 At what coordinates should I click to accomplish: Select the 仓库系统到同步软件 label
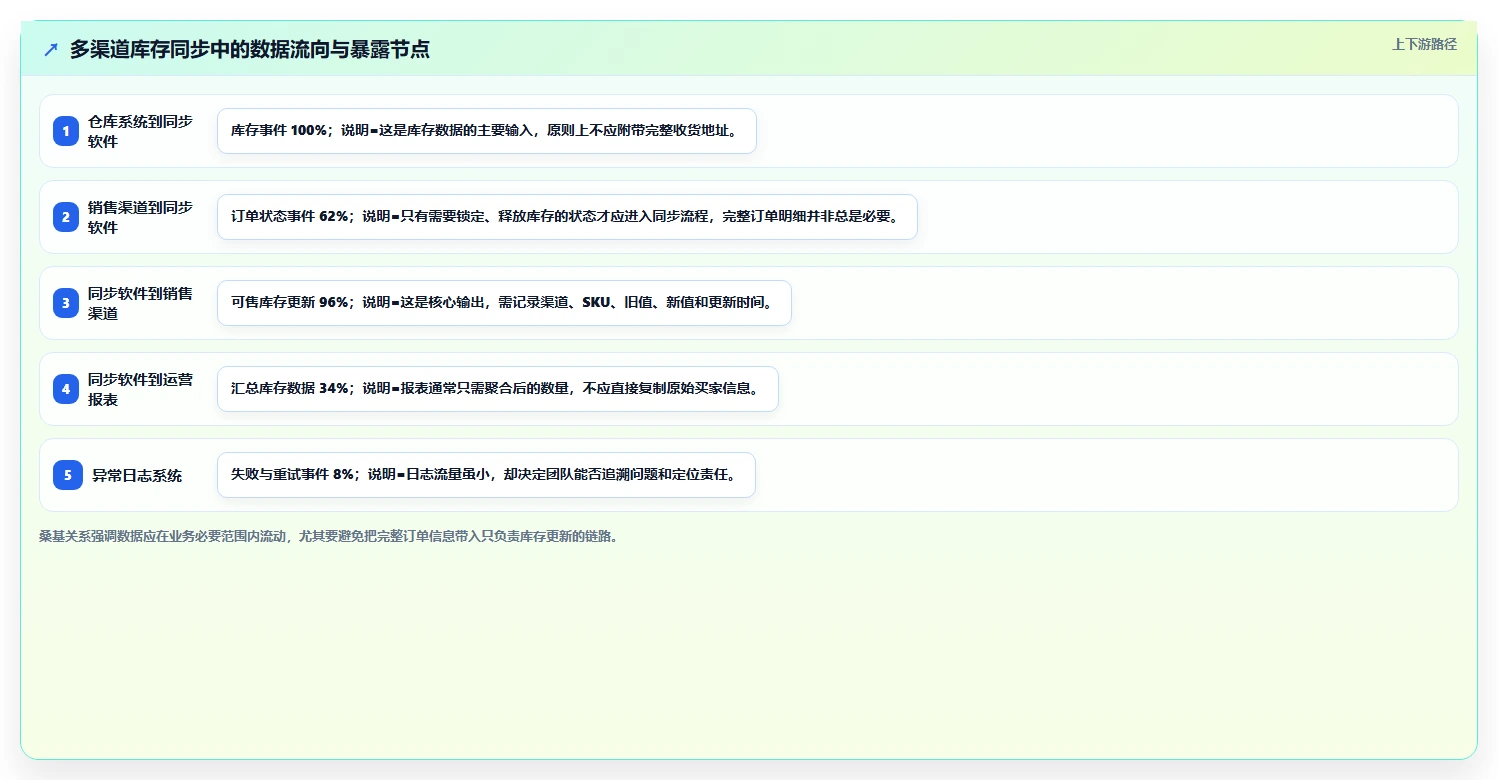(x=140, y=131)
